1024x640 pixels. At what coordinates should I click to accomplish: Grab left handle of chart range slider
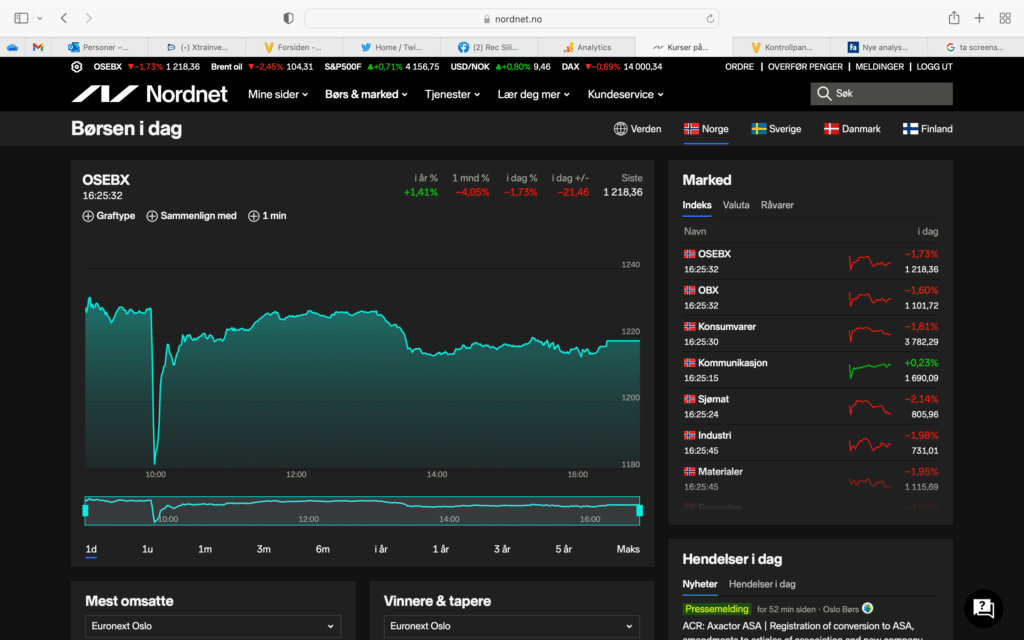pos(85,510)
